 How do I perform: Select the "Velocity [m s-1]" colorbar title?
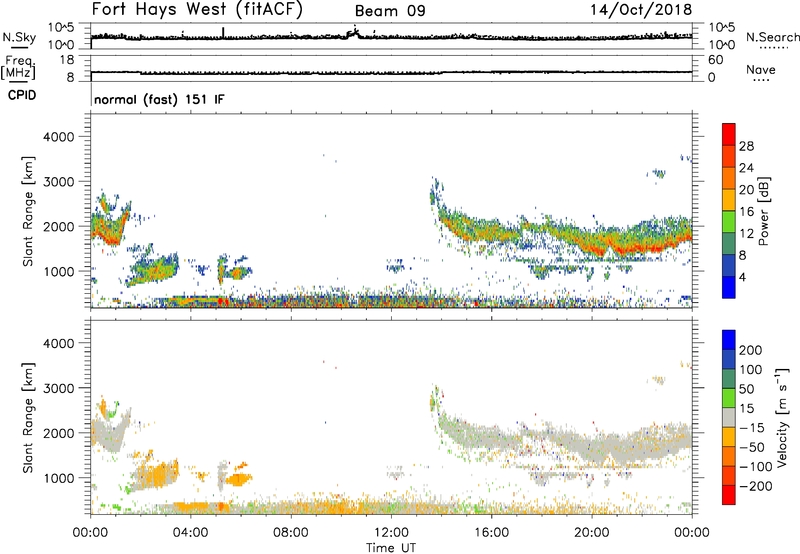coord(782,417)
